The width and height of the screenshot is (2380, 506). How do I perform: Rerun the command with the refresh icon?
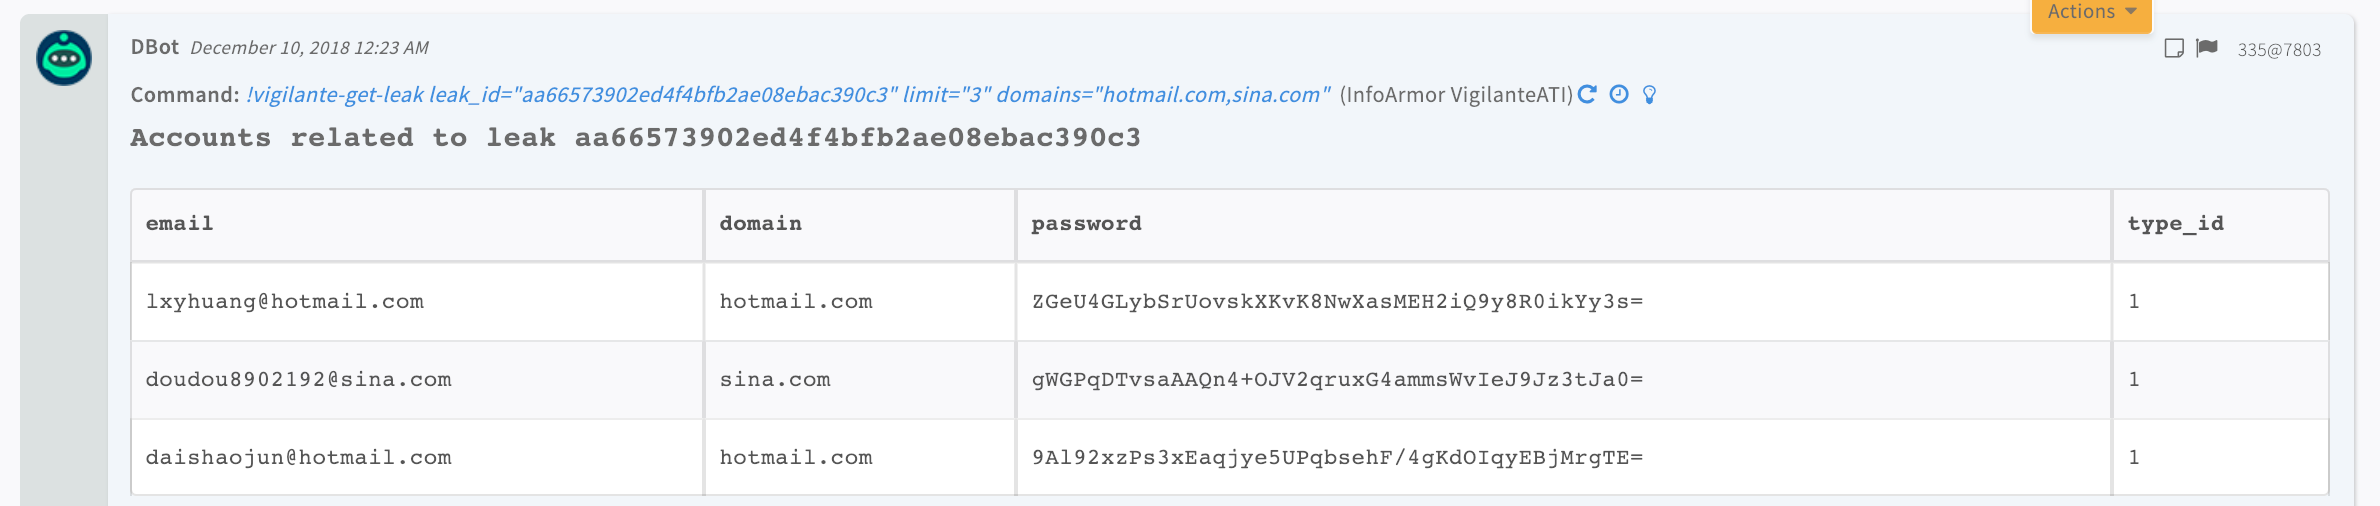(x=1587, y=94)
